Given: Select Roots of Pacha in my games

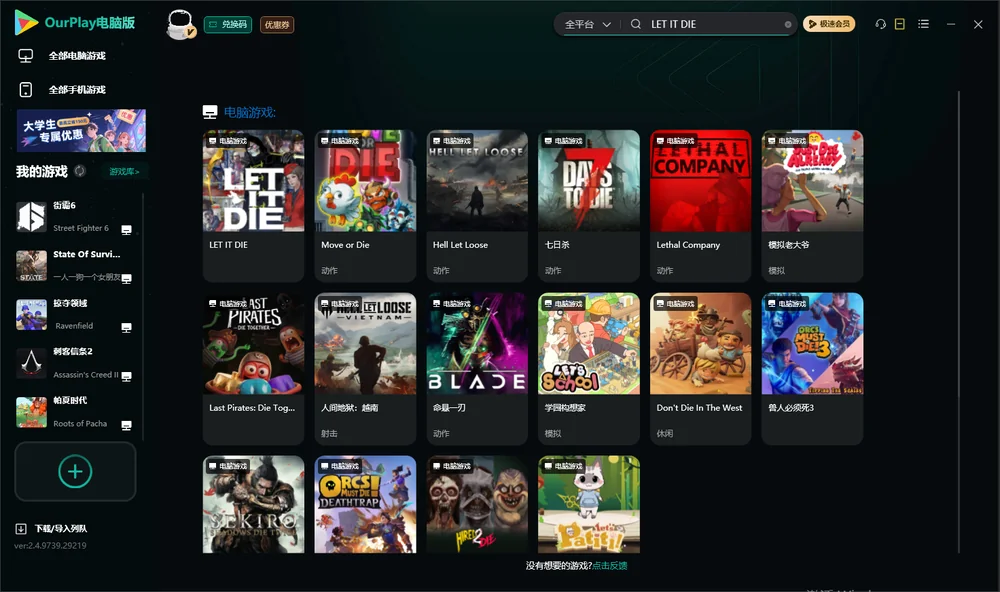Looking at the screenshot, I should (75, 413).
